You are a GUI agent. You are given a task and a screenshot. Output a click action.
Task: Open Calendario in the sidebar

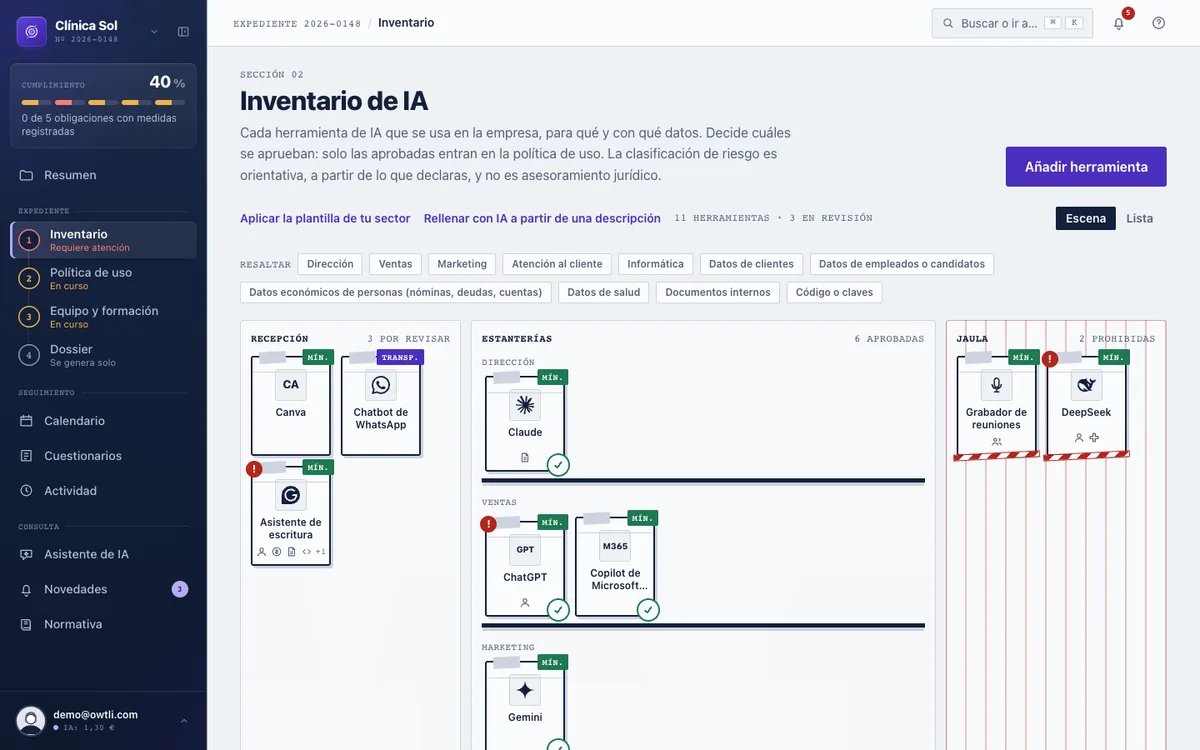click(x=103, y=421)
